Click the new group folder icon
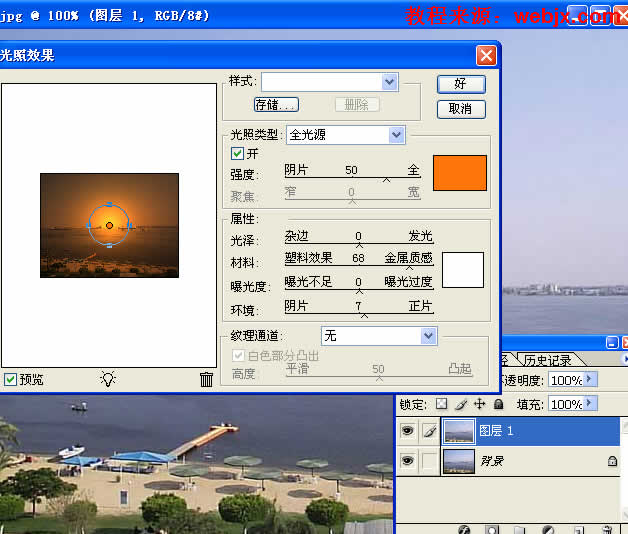The height and width of the screenshot is (534, 628). (x=519, y=530)
